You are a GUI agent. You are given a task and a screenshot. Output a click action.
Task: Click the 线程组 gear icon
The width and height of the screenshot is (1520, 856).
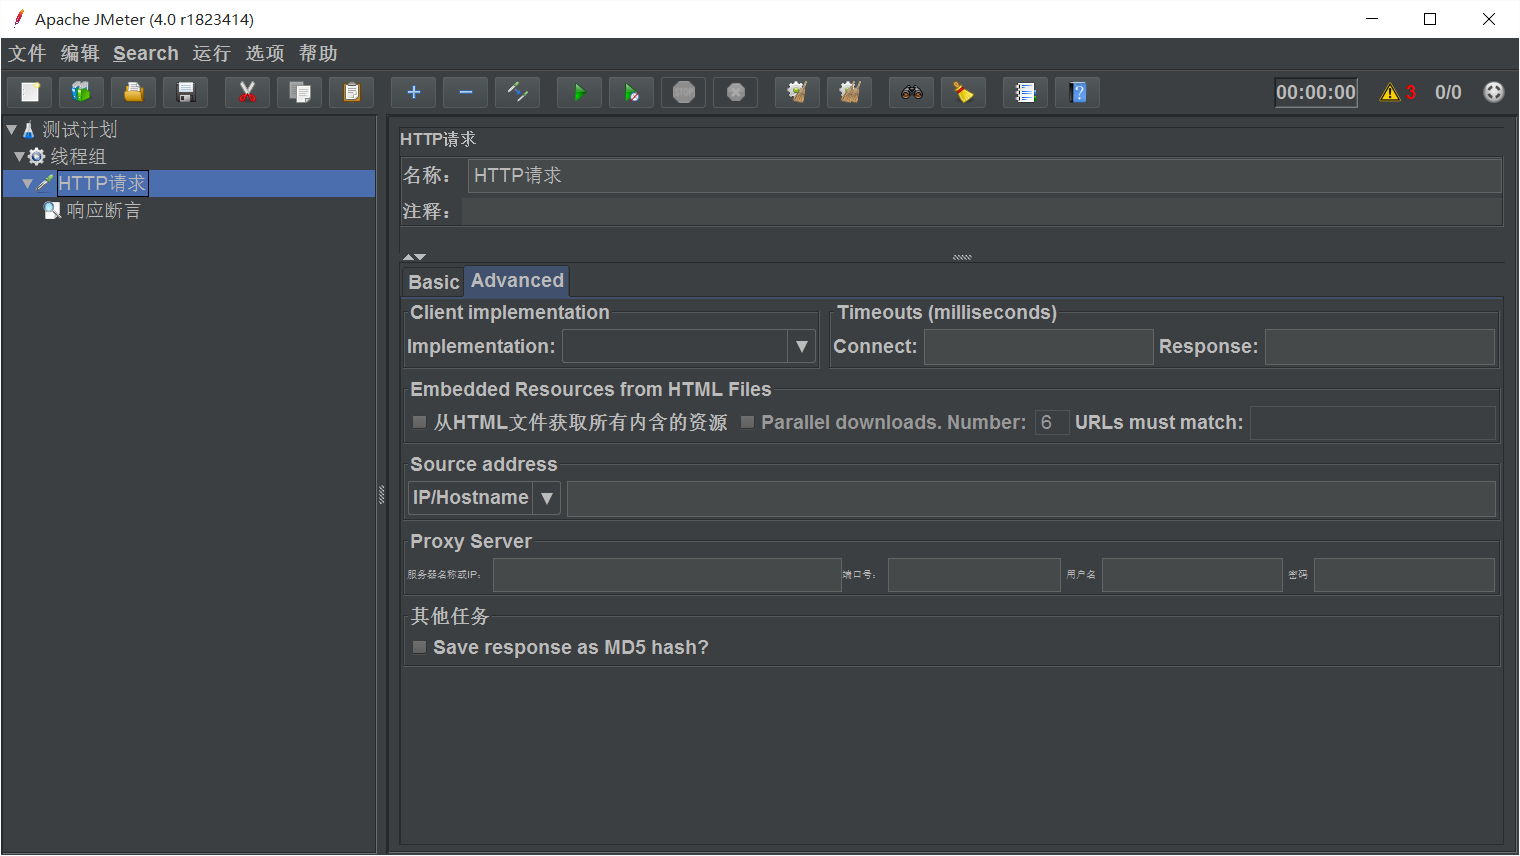[x=36, y=156]
